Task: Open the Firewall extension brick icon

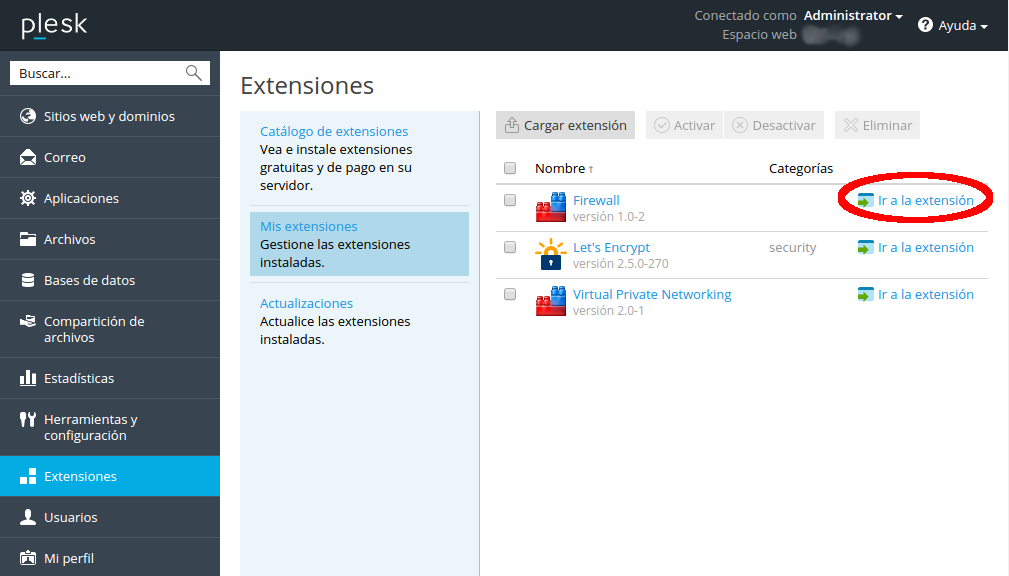Action: [551, 207]
